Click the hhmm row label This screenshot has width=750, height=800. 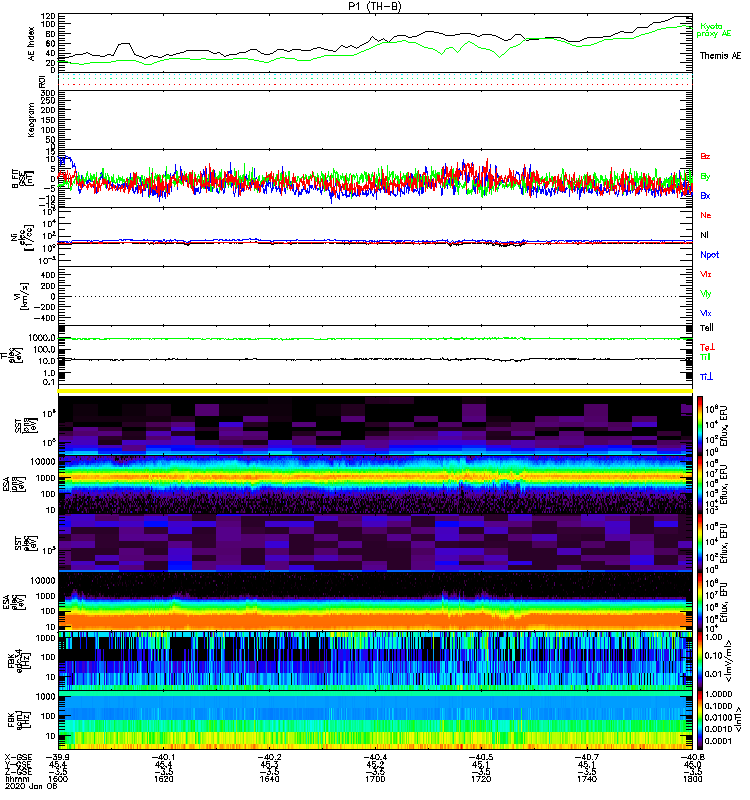tap(15, 779)
